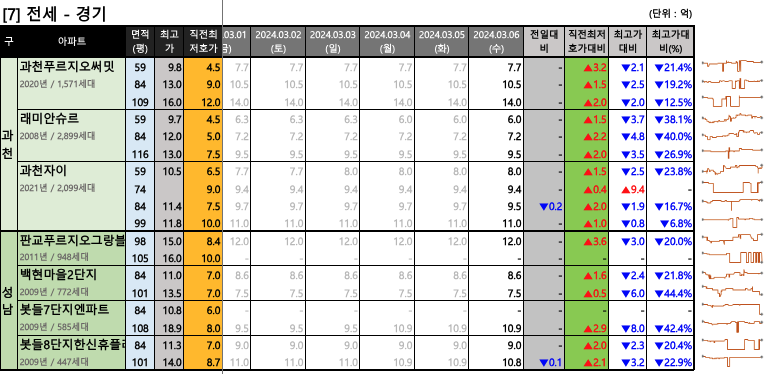Click the '2009년 / 772세대' detail text
This screenshot has width=769, height=374.
[x=54, y=292]
